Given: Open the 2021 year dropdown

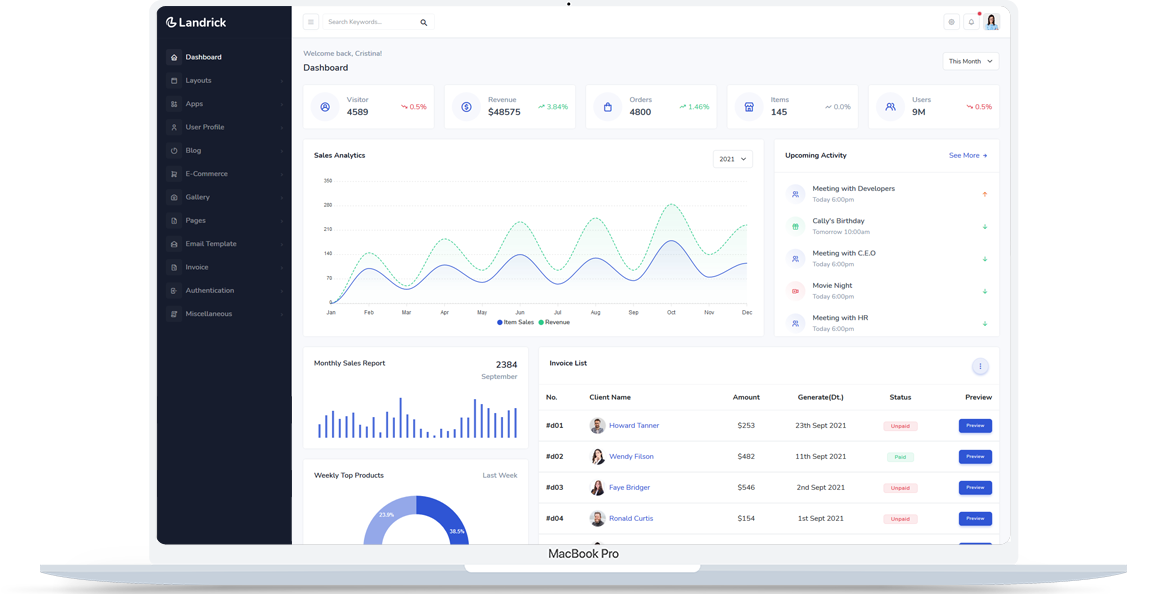Looking at the screenshot, I should (x=732, y=159).
